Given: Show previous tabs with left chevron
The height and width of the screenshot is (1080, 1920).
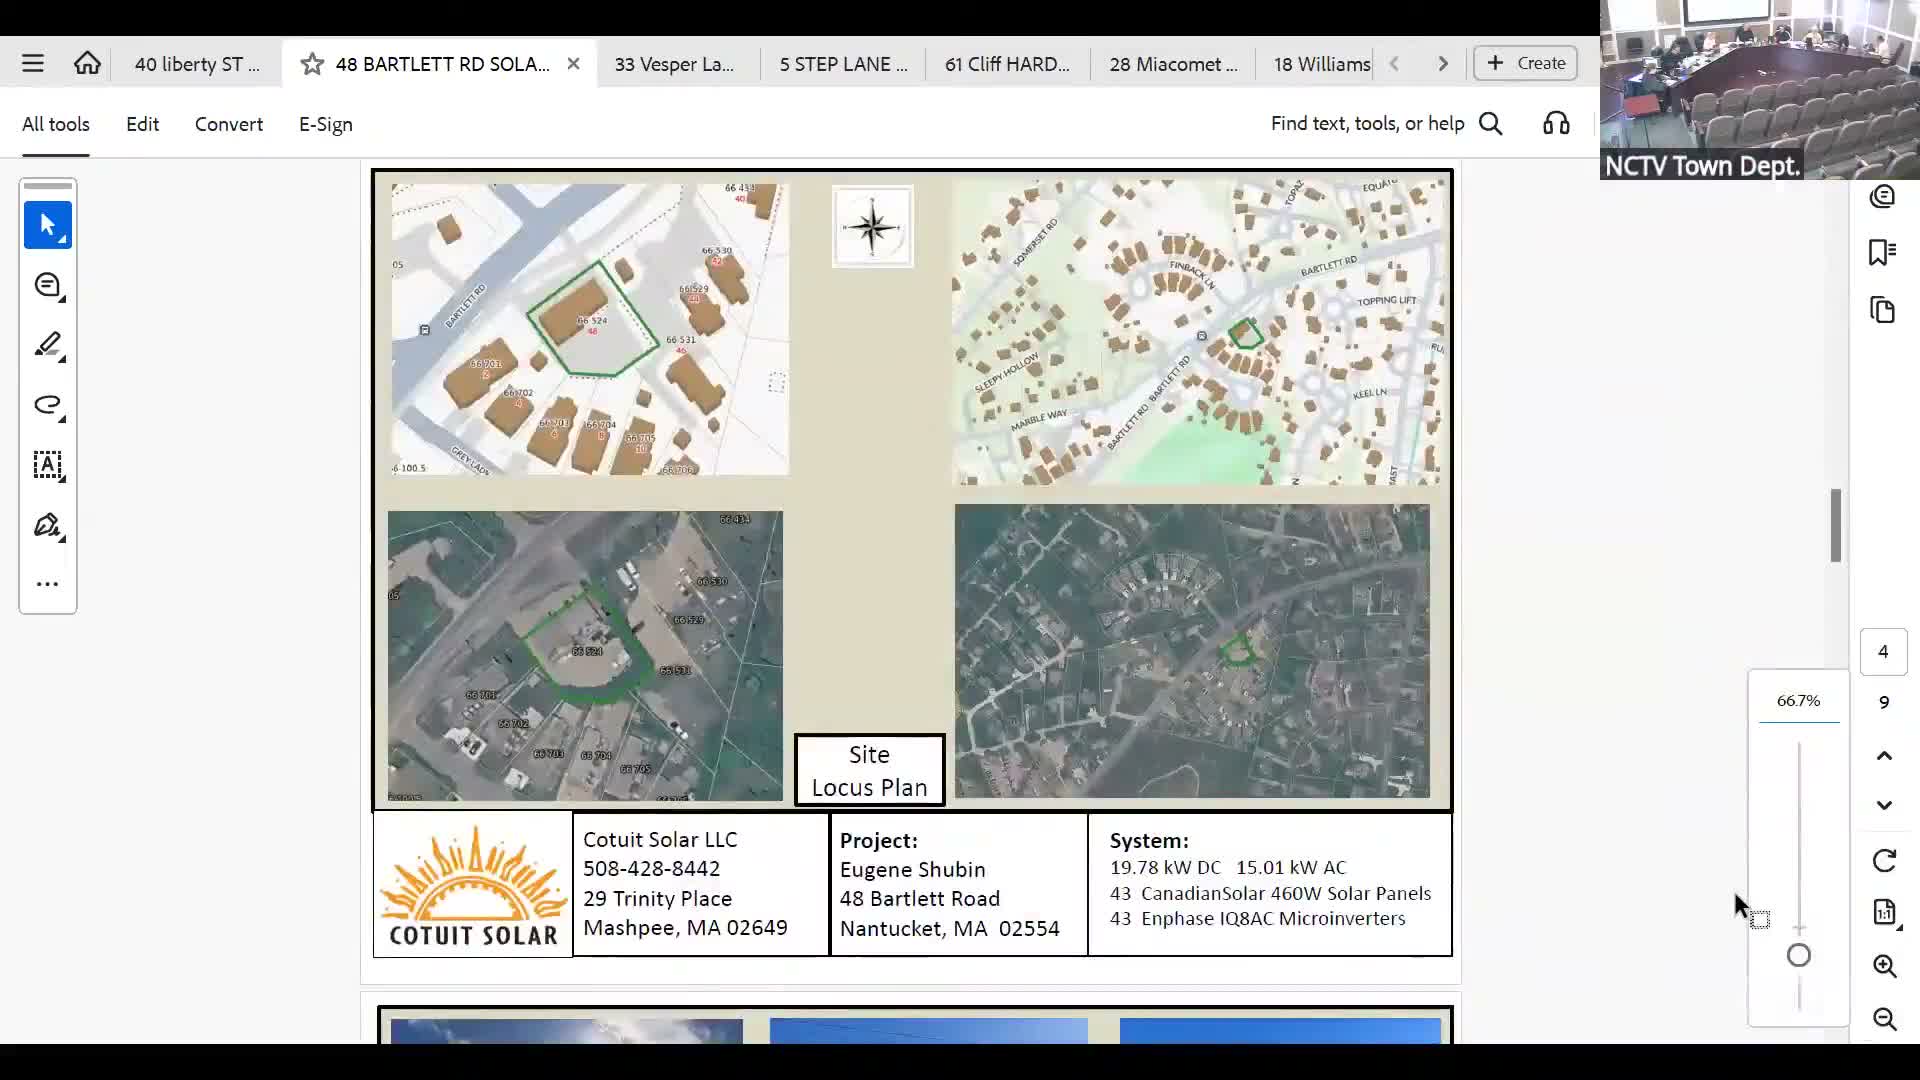Looking at the screenshot, I should 1394,64.
